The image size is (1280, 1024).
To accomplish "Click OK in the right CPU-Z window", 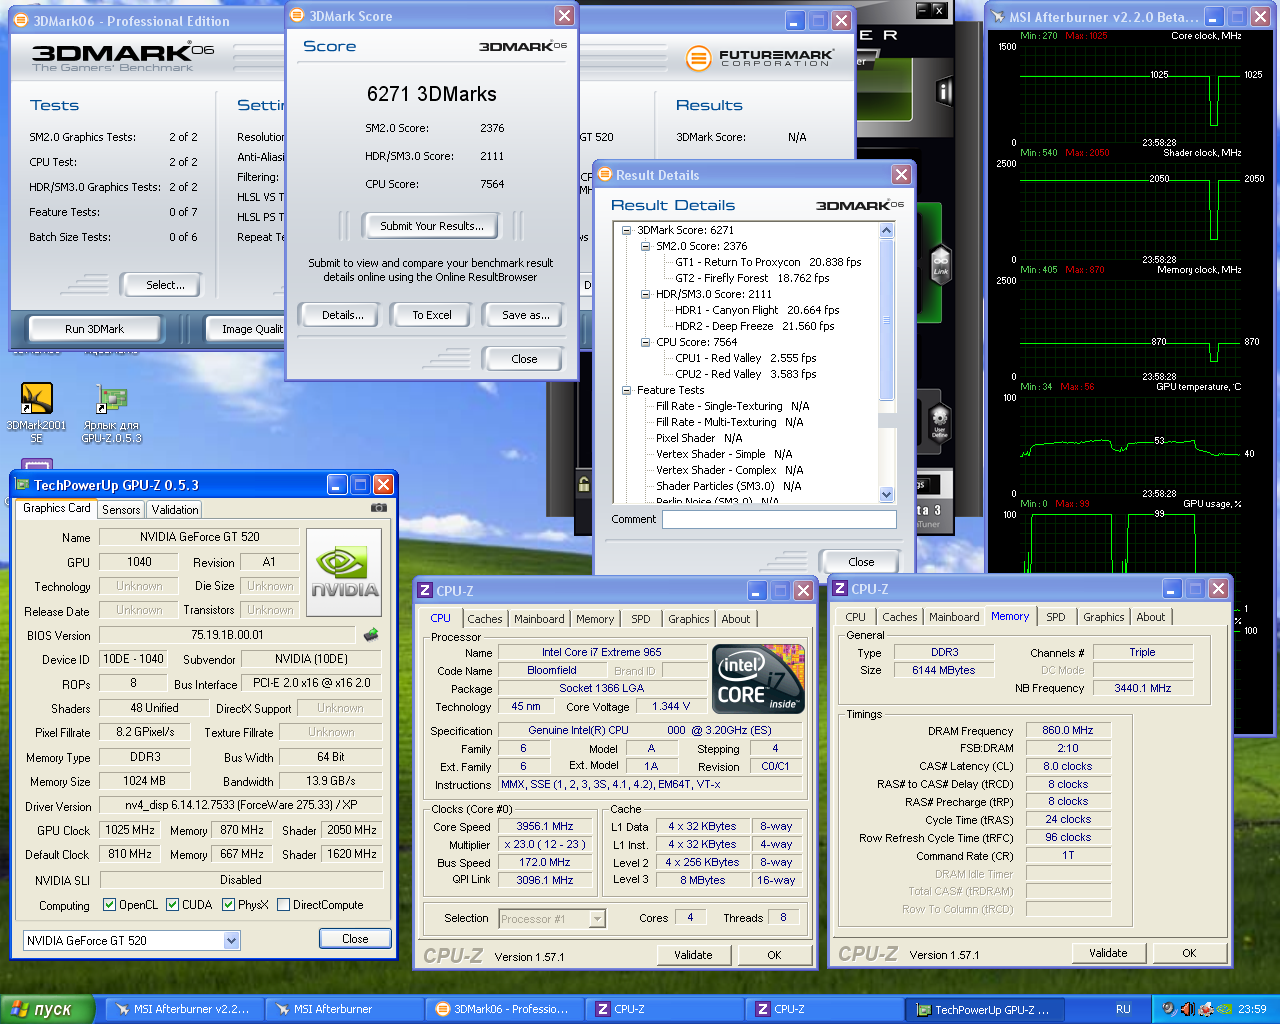I will point(1189,953).
